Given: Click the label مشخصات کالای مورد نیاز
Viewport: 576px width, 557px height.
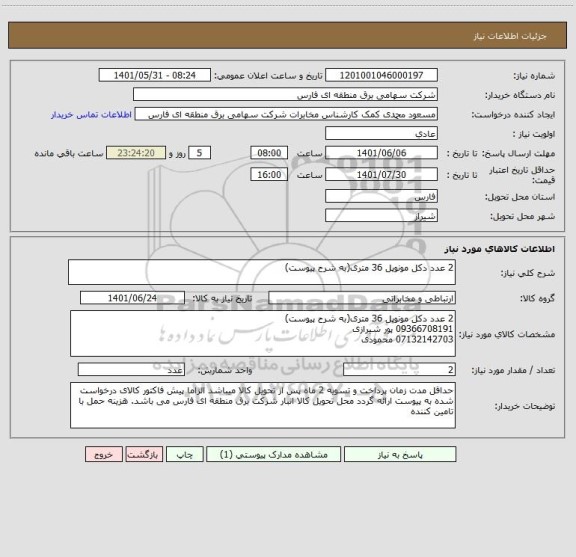Looking at the screenshot, I should coord(507,334).
